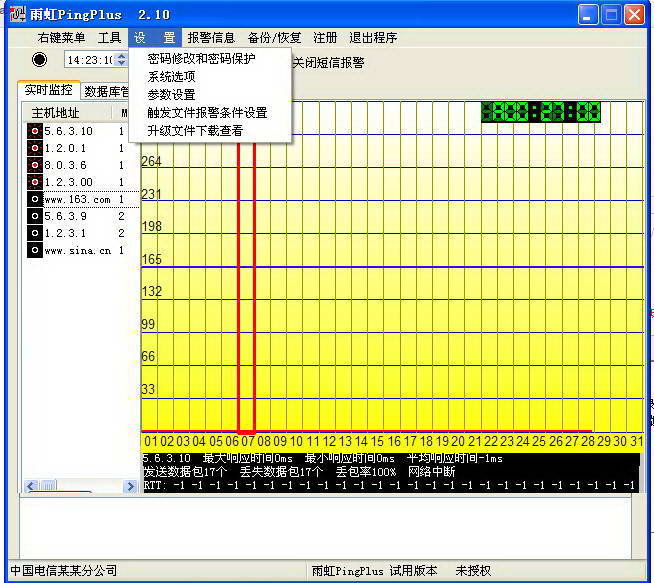Select host row 8.0.3.6
Screen dimensions: 654x583
pos(81,165)
